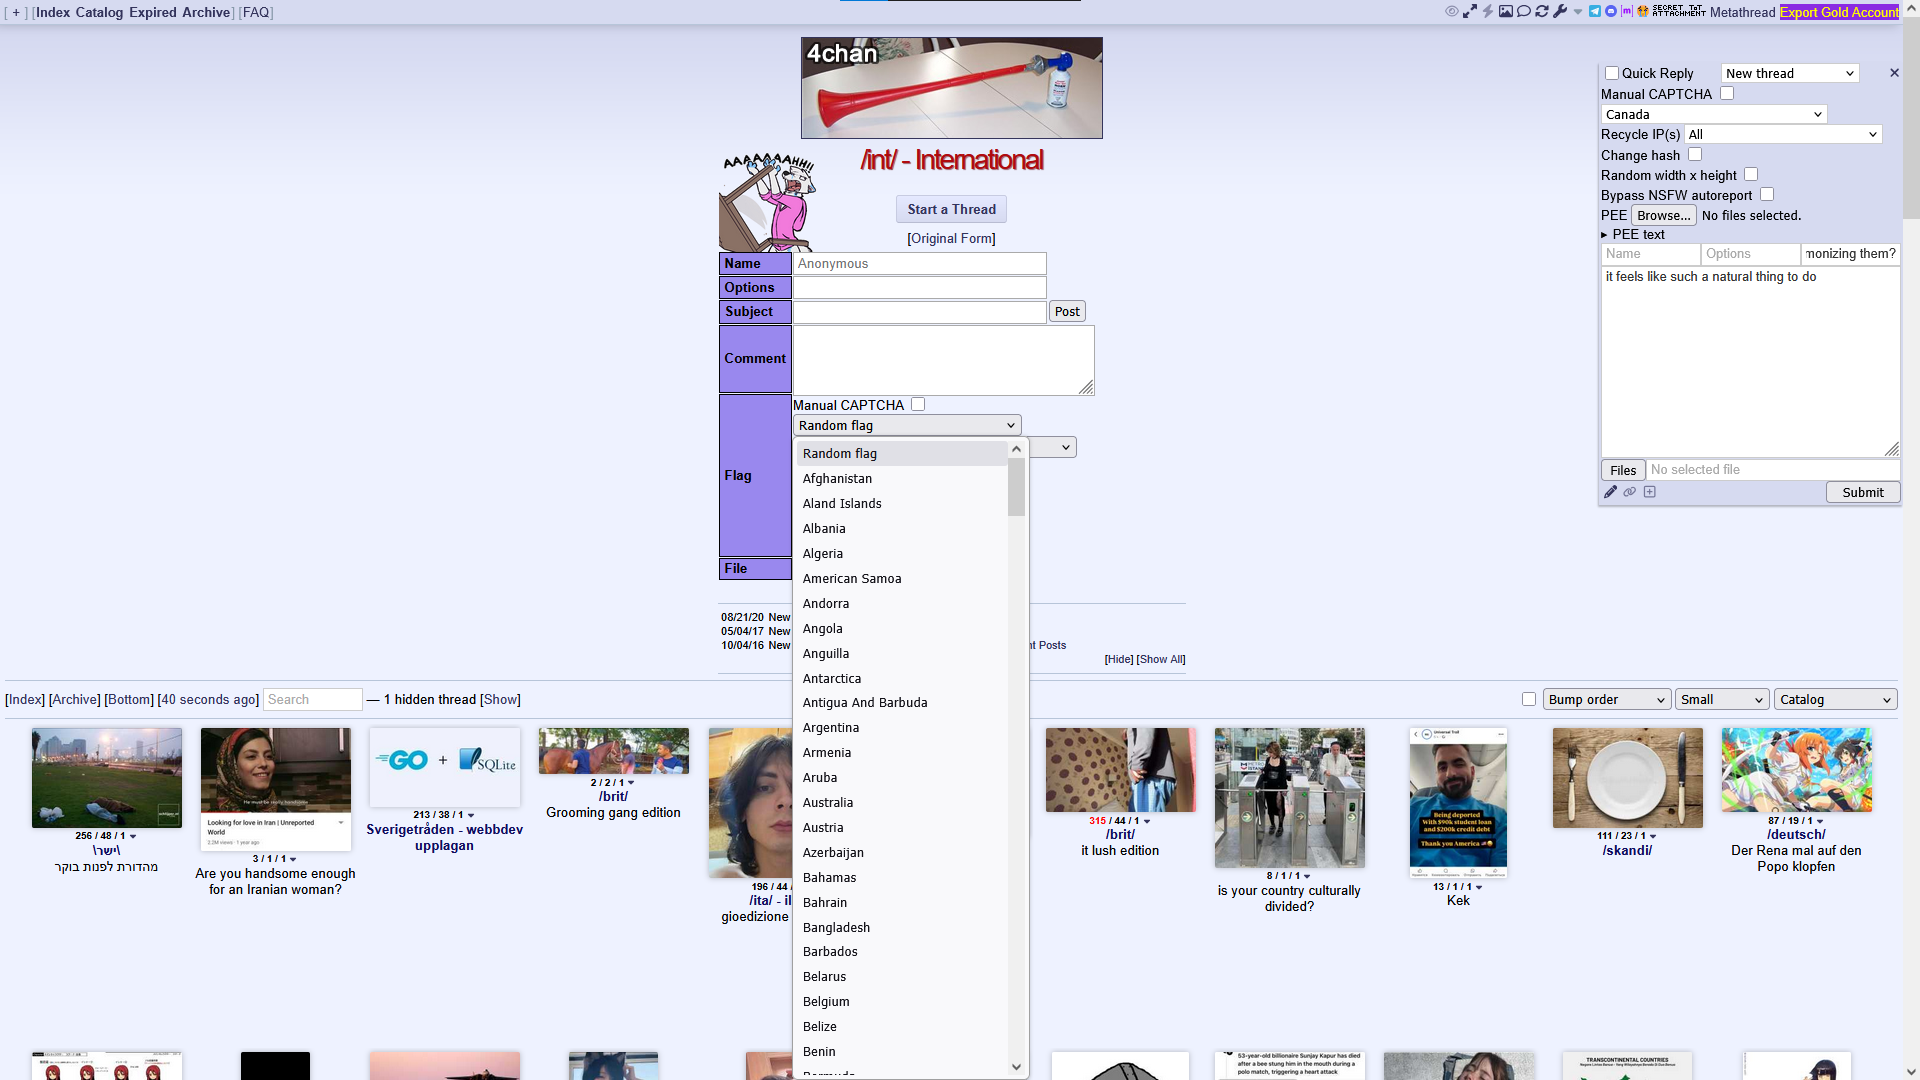Click the page vertical scrollbar thumb
This screenshot has height=1080, width=1920.
(x=1910, y=117)
